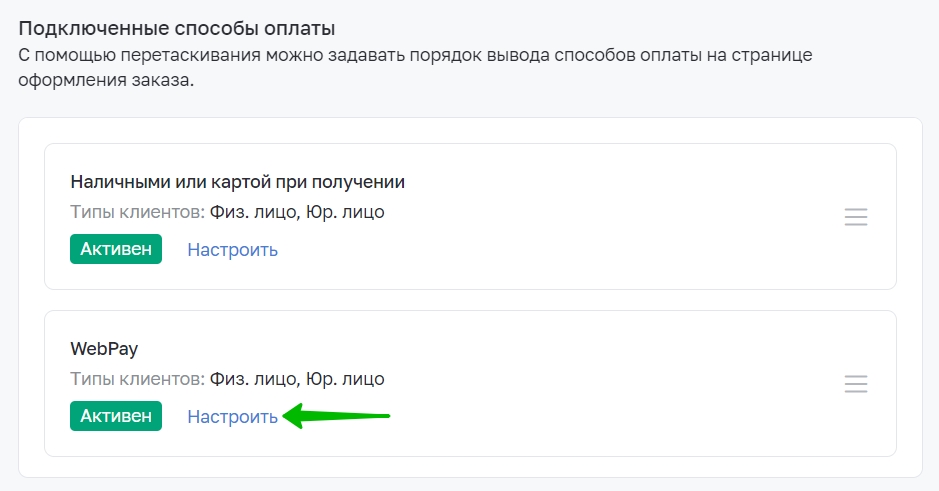Select the title Наличными или картой при получении
The width and height of the screenshot is (939, 491).
[x=238, y=182]
